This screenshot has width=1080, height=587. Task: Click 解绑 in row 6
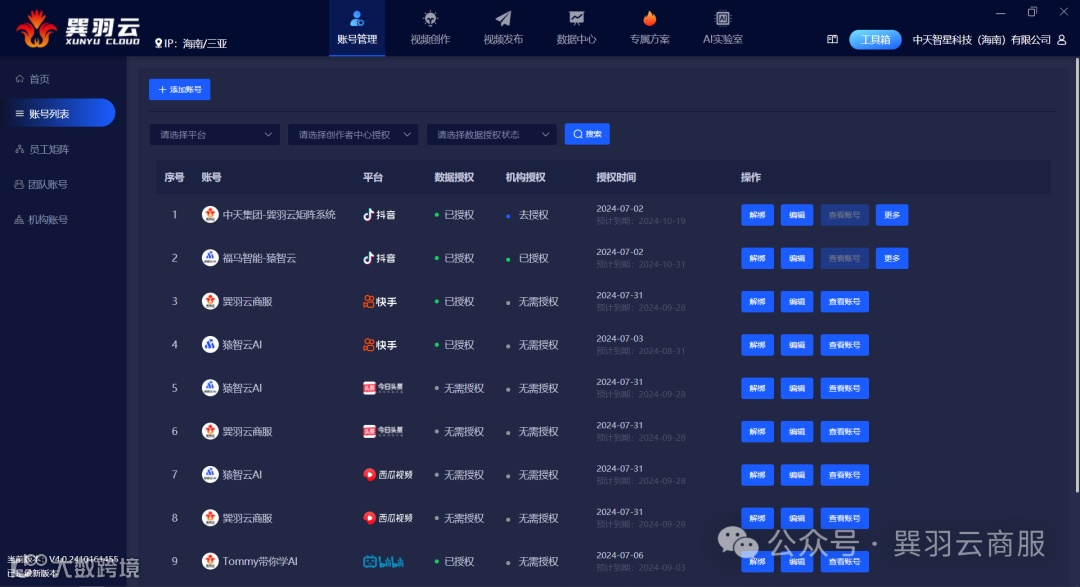pos(757,431)
